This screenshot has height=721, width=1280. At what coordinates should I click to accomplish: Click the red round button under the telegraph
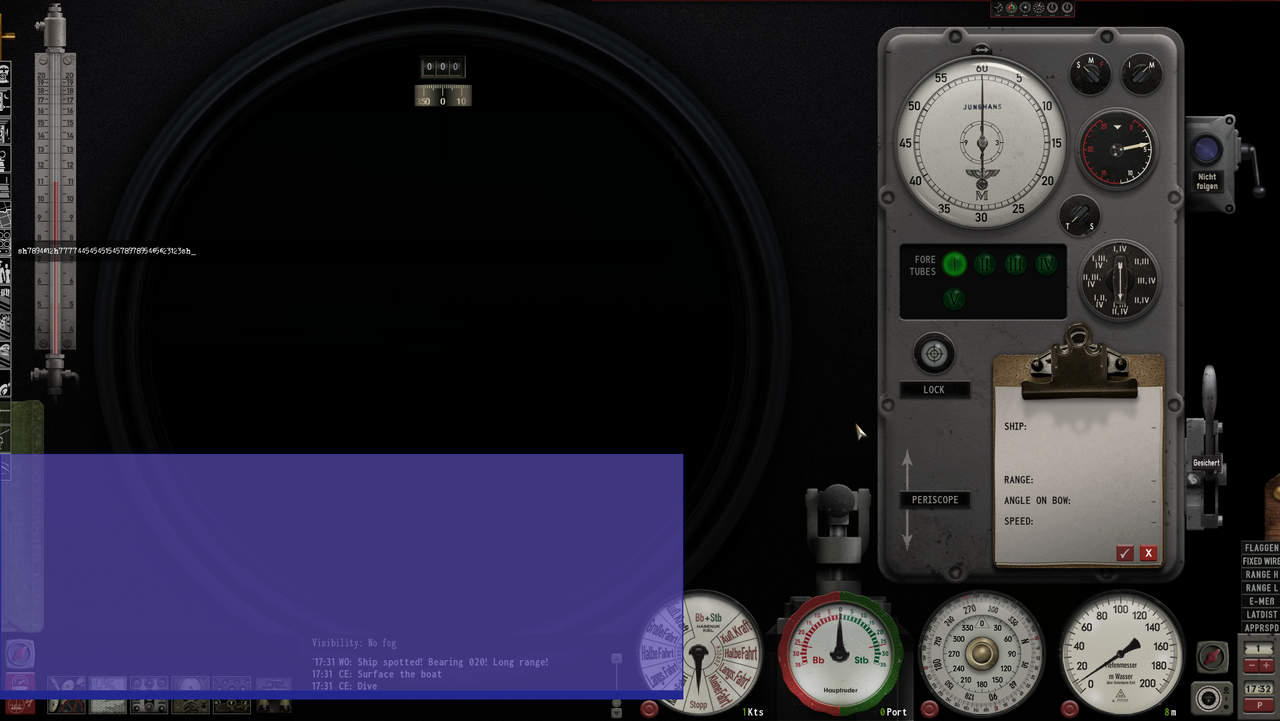coord(650,709)
